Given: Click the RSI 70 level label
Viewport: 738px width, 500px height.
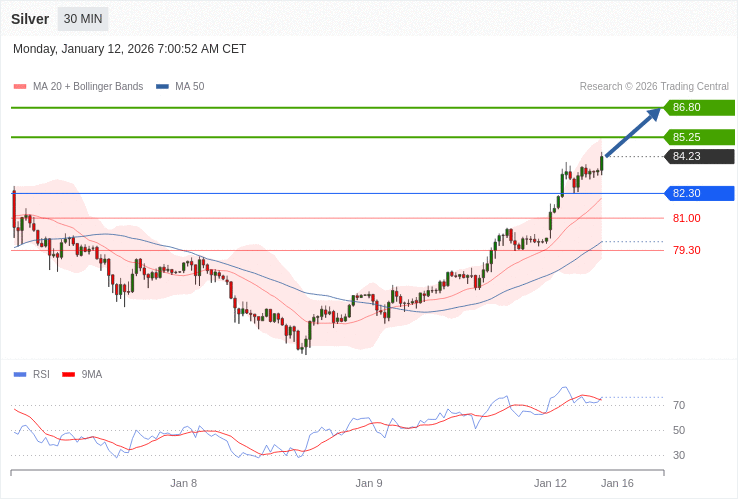Looking at the screenshot, I should click(x=679, y=405).
